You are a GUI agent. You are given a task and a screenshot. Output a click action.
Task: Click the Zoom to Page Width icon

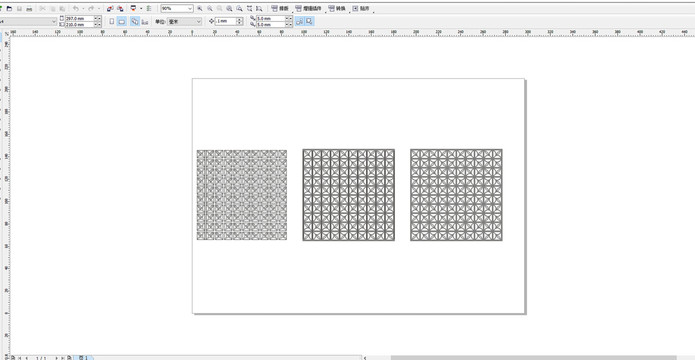click(250, 8)
